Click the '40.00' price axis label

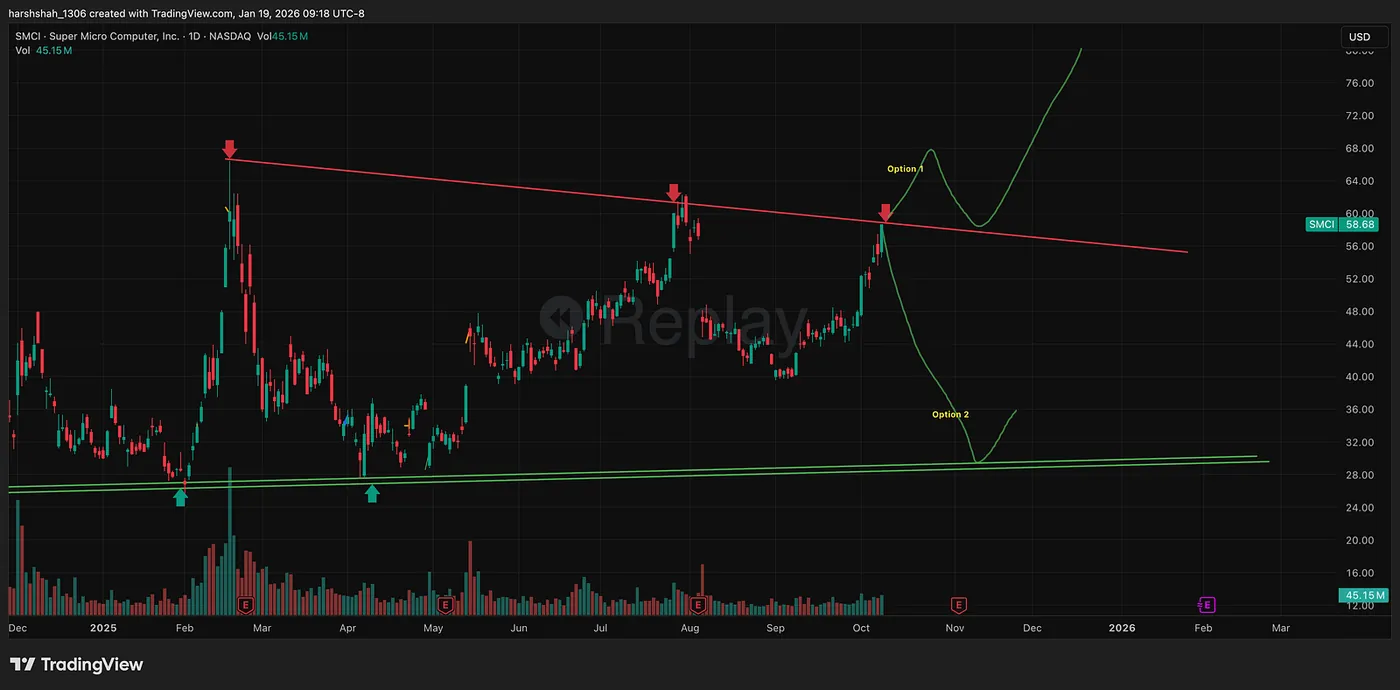point(1359,377)
